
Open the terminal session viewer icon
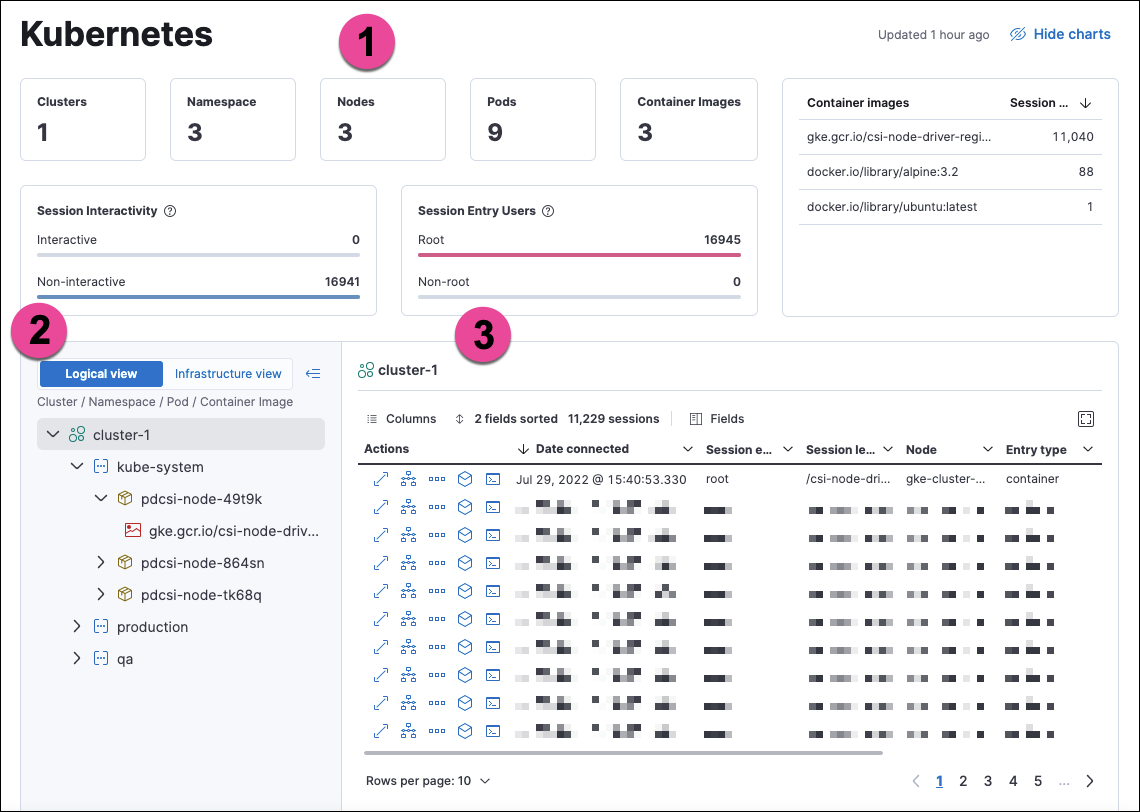click(x=492, y=479)
